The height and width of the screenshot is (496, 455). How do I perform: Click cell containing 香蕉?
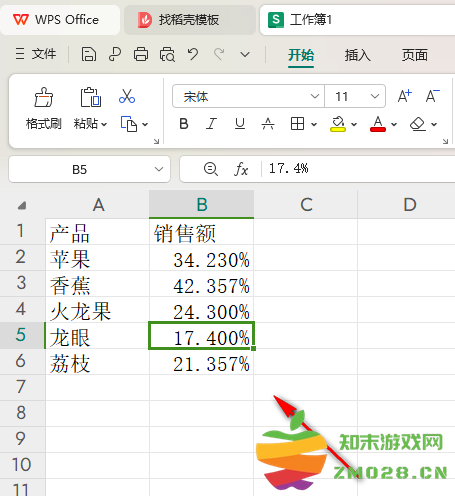point(97,284)
